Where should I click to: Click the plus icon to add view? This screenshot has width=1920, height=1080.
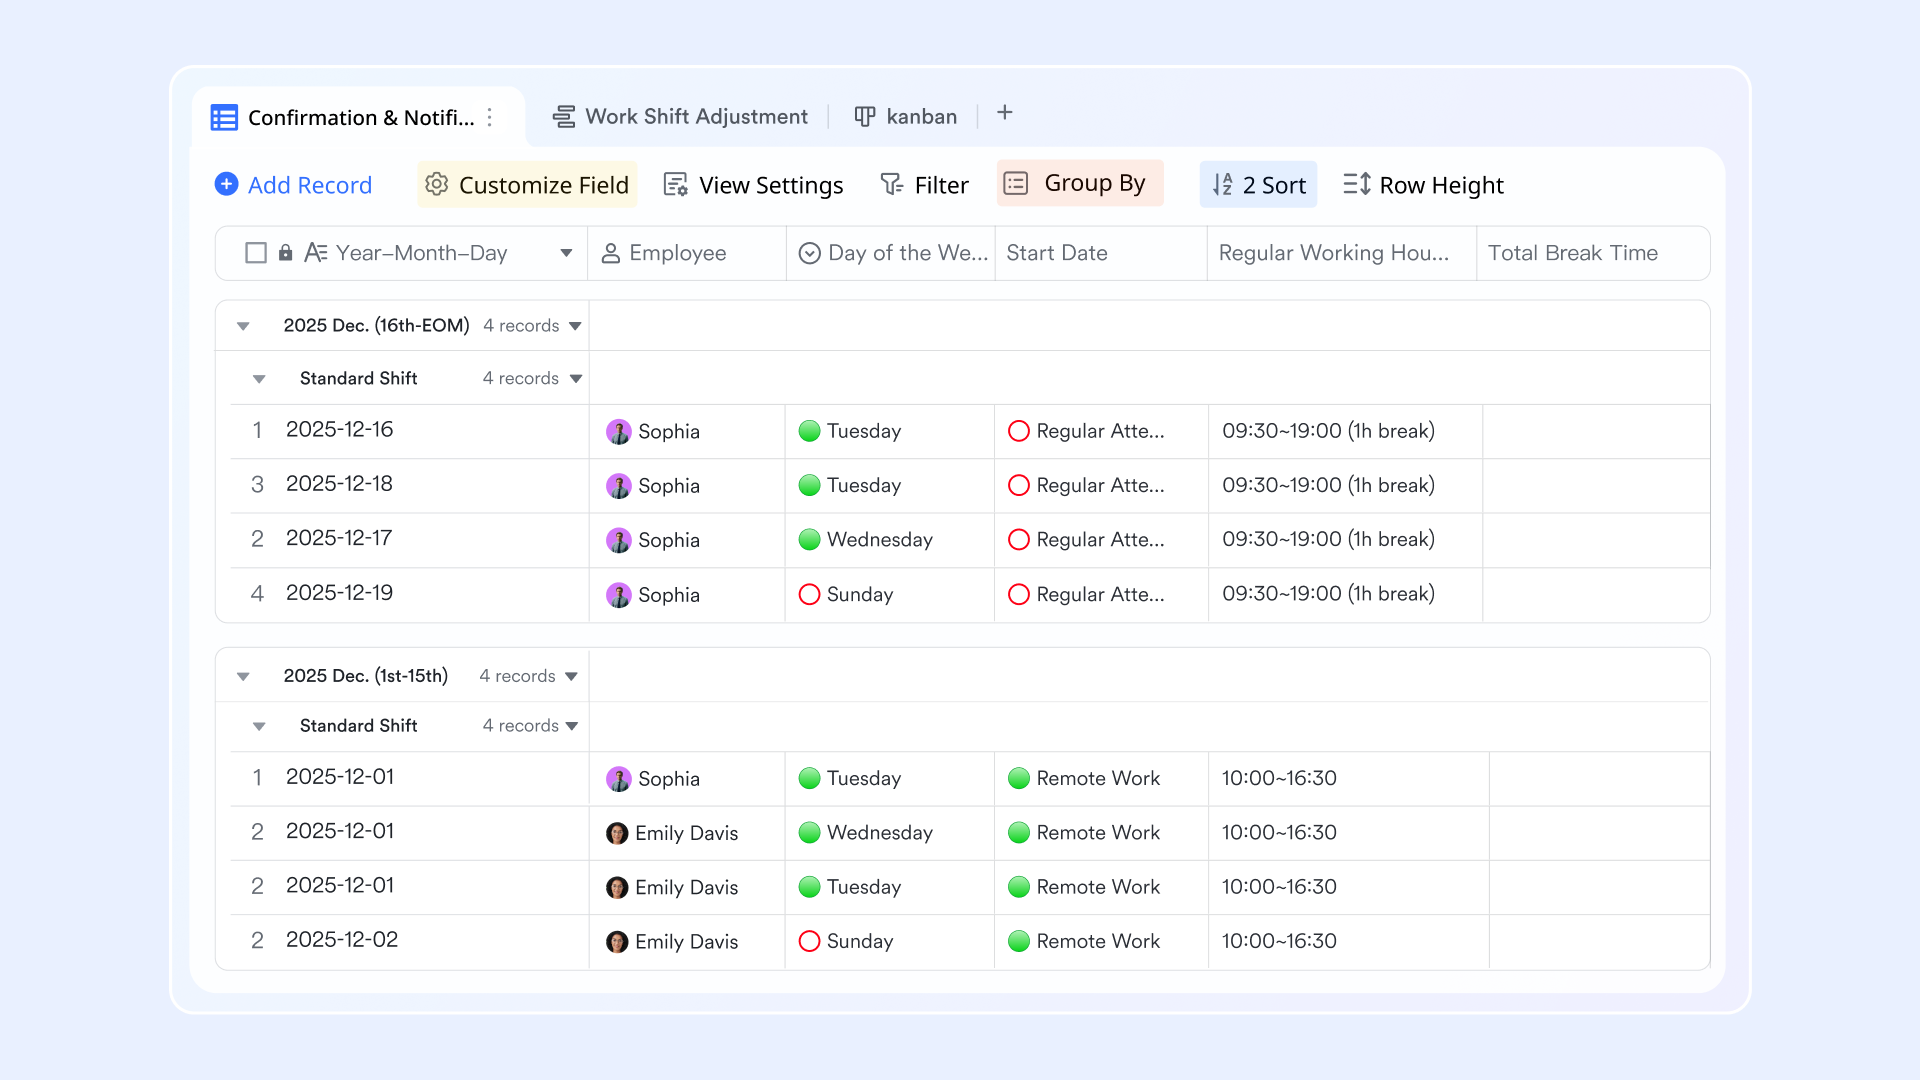[x=1005, y=113]
